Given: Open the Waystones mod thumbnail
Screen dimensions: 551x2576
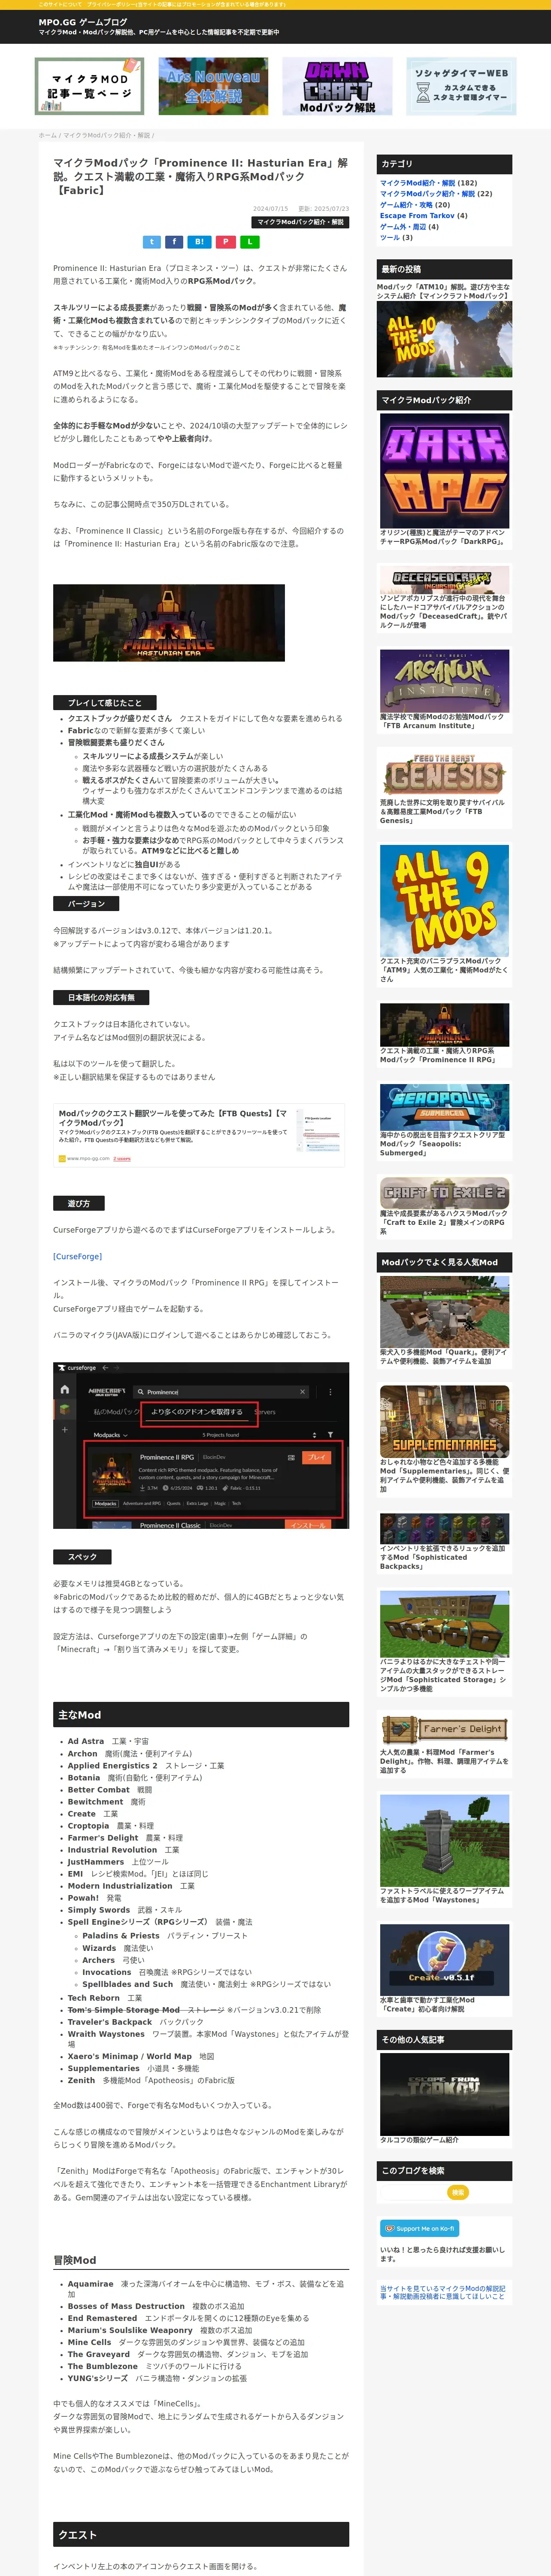Looking at the screenshot, I should click(x=445, y=1840).
